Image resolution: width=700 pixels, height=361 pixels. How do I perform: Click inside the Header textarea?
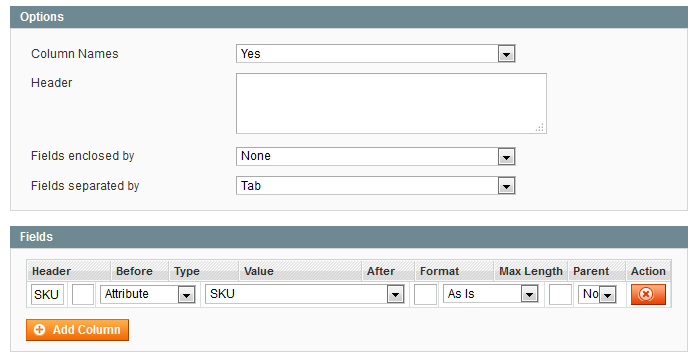coord(391,104)
